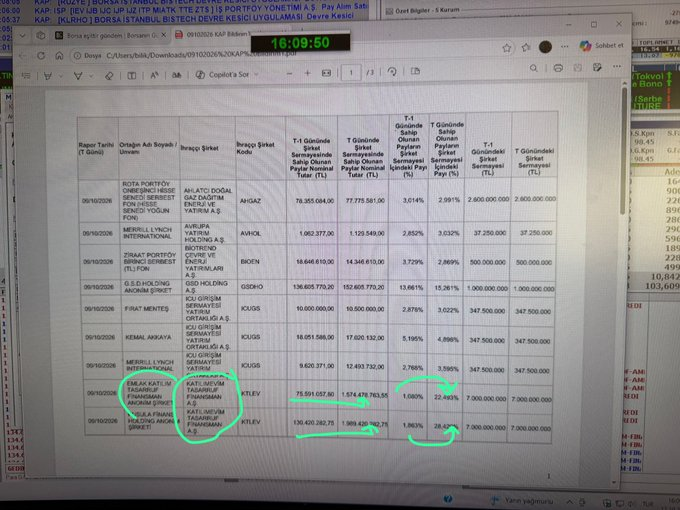
Task: Reload the page with the refresh icon
Action: point(41,56)
